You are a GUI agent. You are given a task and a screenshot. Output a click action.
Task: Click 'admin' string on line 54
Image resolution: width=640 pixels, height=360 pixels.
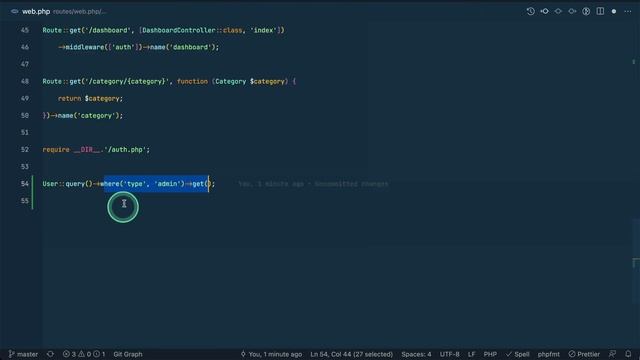168,184
